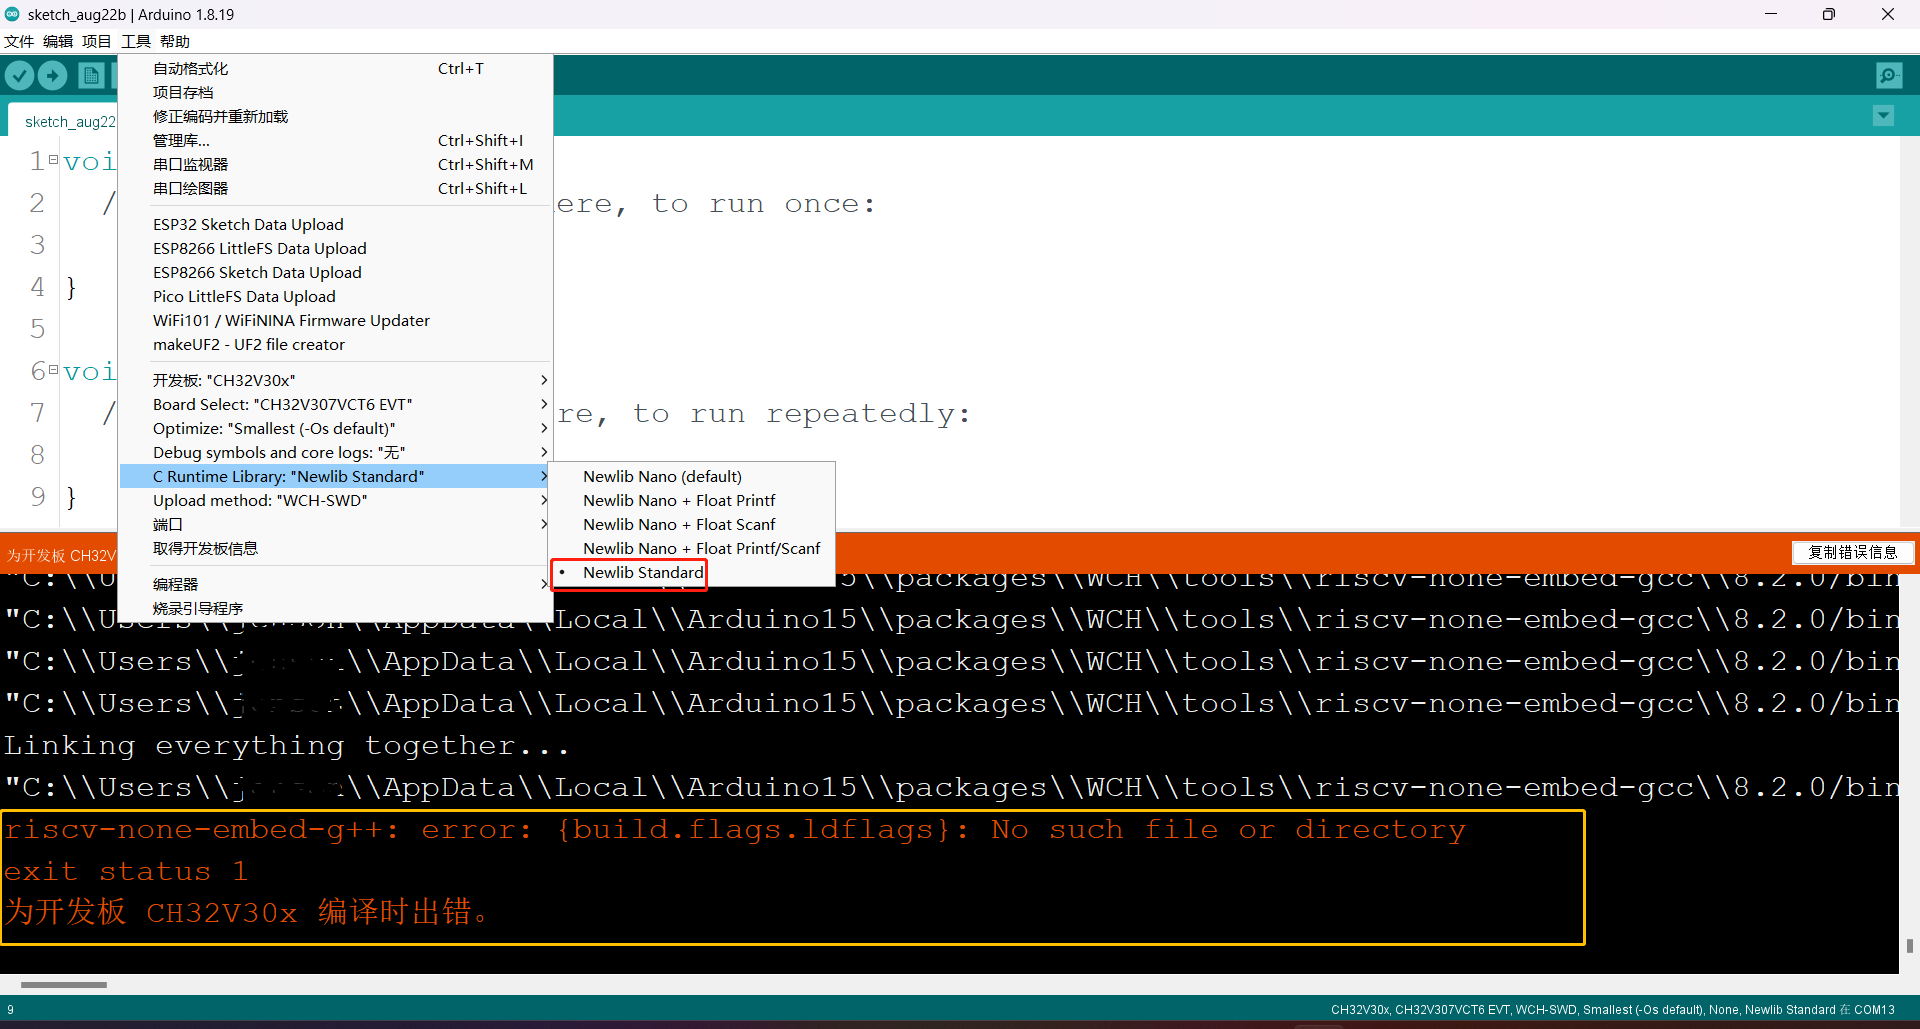Expand the Upload method "WCH-SWD" submenu
Screen dimensions: 1920x1029
click(x=260, y=500)
